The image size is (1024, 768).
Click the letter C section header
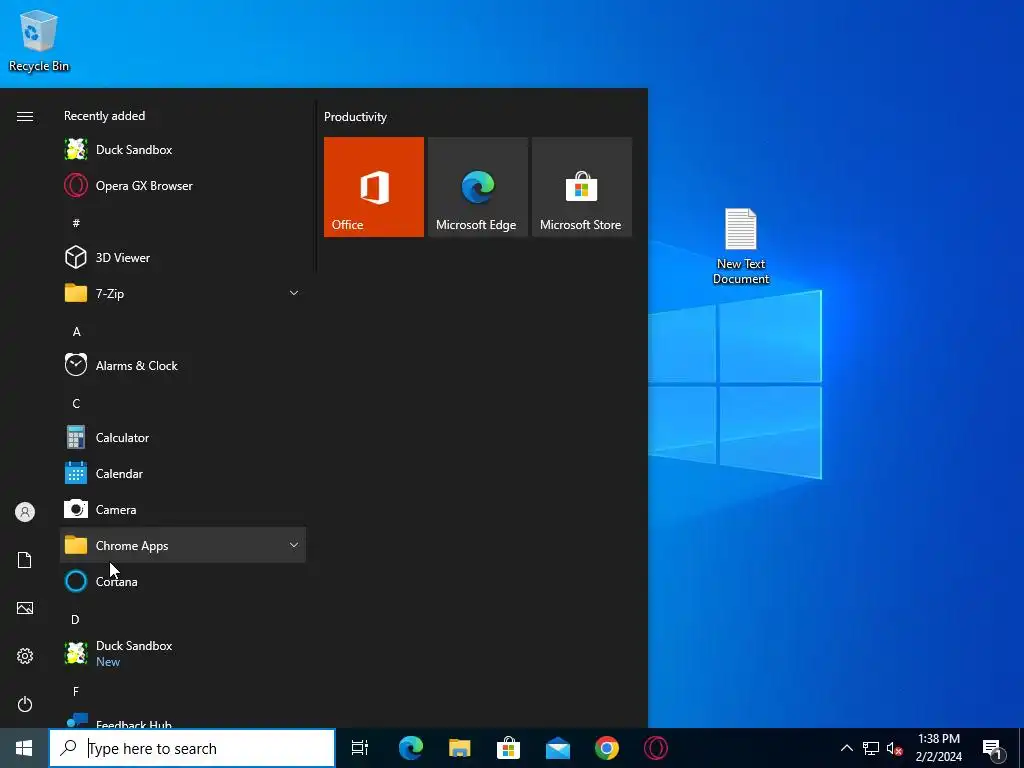76,404
